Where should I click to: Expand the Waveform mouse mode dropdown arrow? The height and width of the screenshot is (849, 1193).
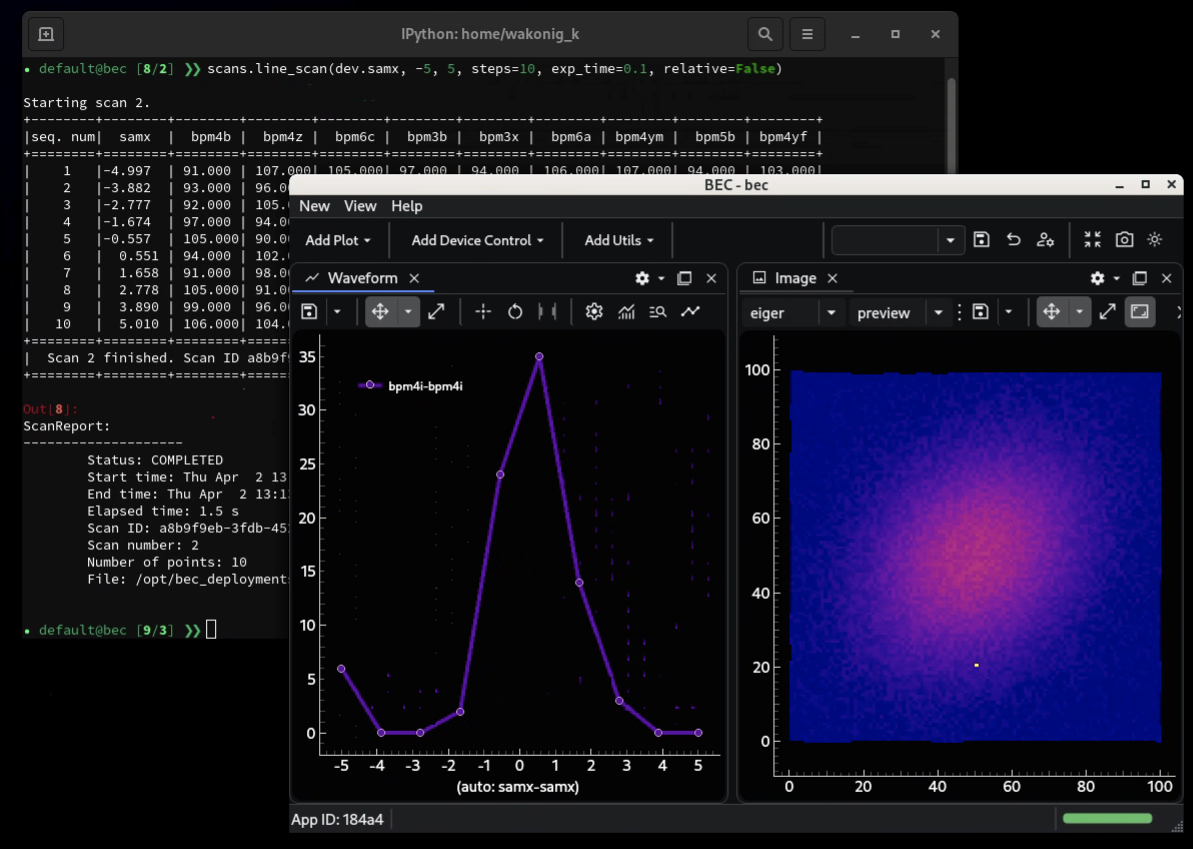[409, 312]
